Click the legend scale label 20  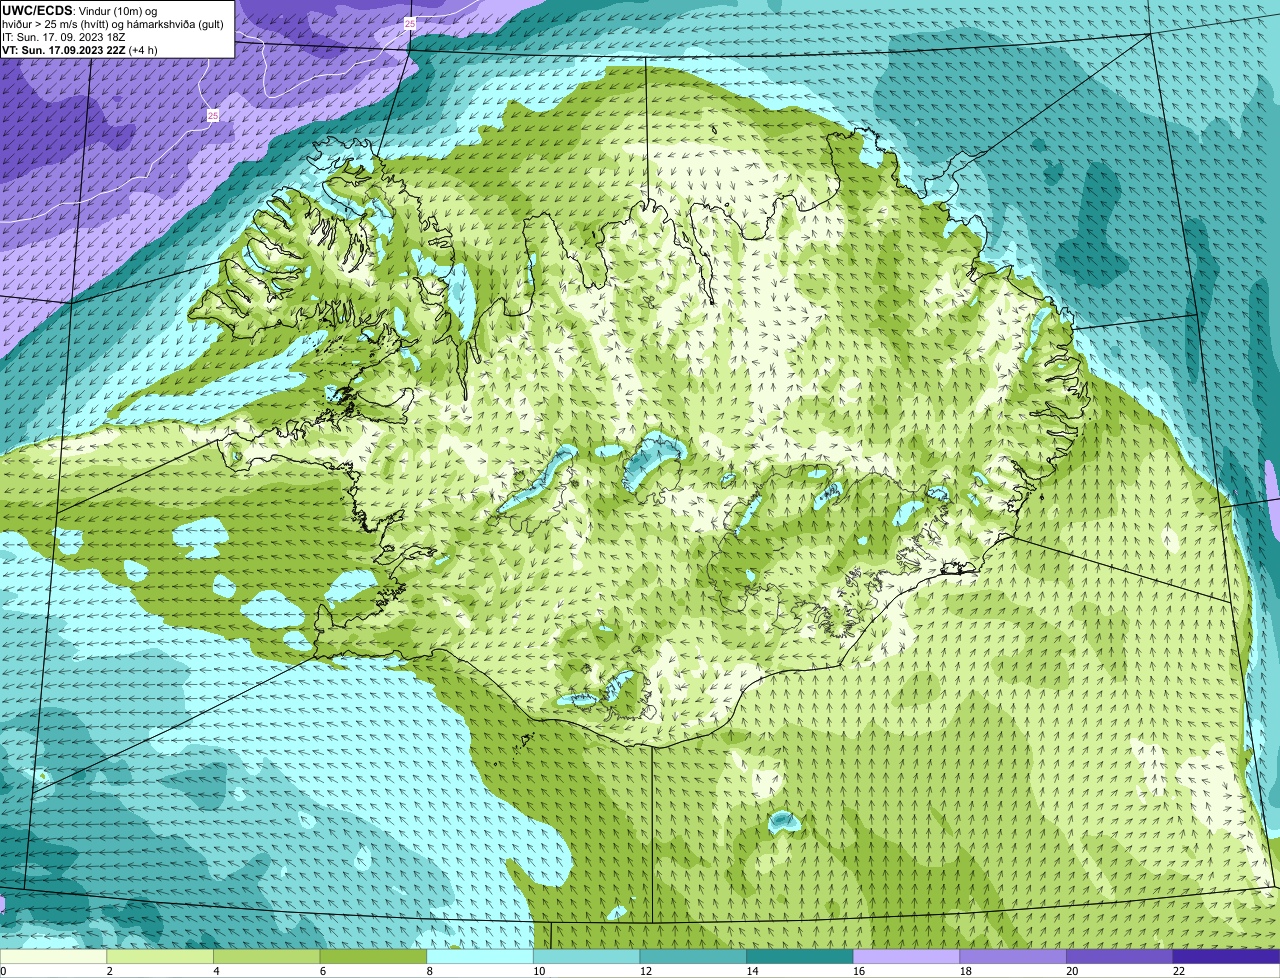[1072, 971]
